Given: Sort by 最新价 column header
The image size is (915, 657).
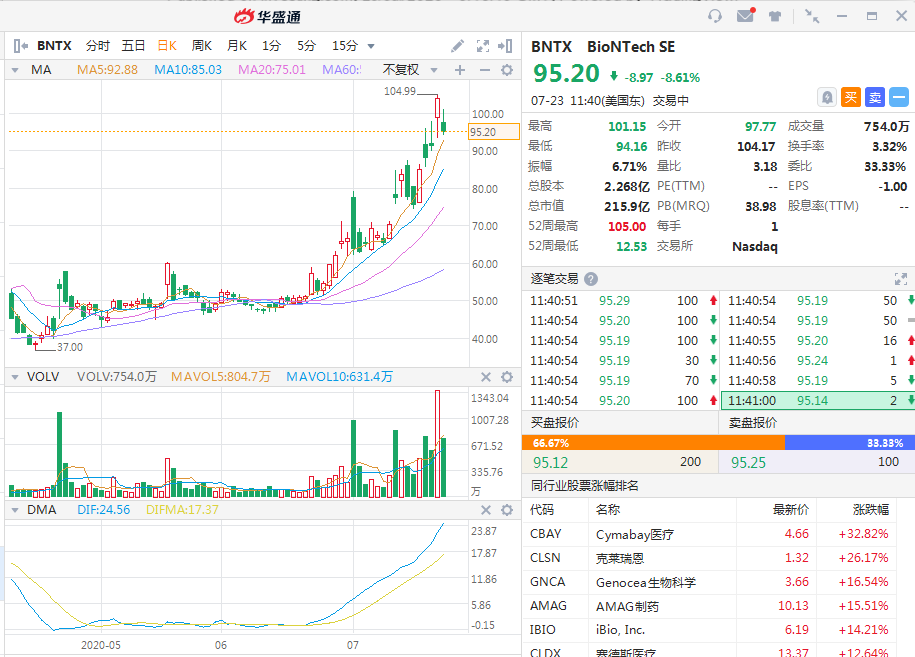Looking at the screenshot, I should (x=791, y=510).
